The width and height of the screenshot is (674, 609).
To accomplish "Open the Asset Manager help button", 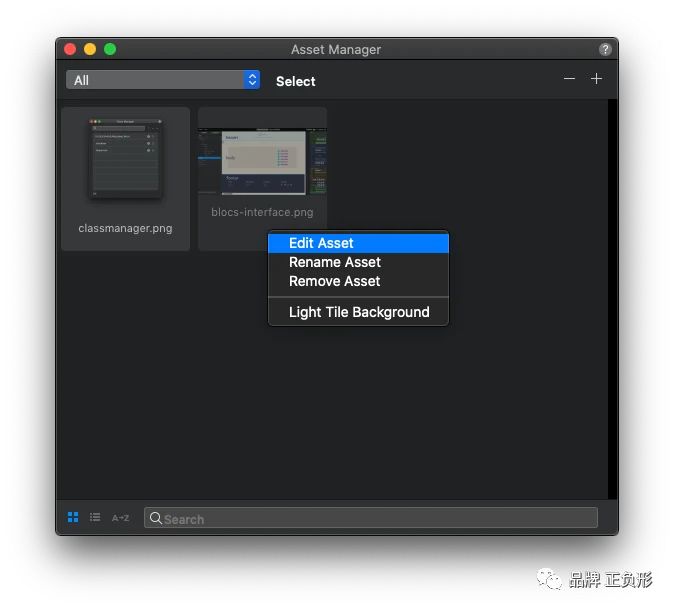I will pyautogui.click(x=605, y=49).
